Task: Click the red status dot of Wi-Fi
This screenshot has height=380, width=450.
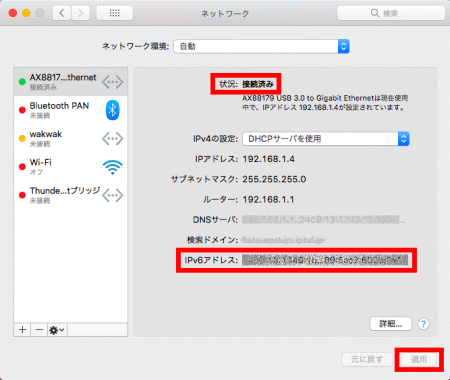Action: click(x=22, y=167)
